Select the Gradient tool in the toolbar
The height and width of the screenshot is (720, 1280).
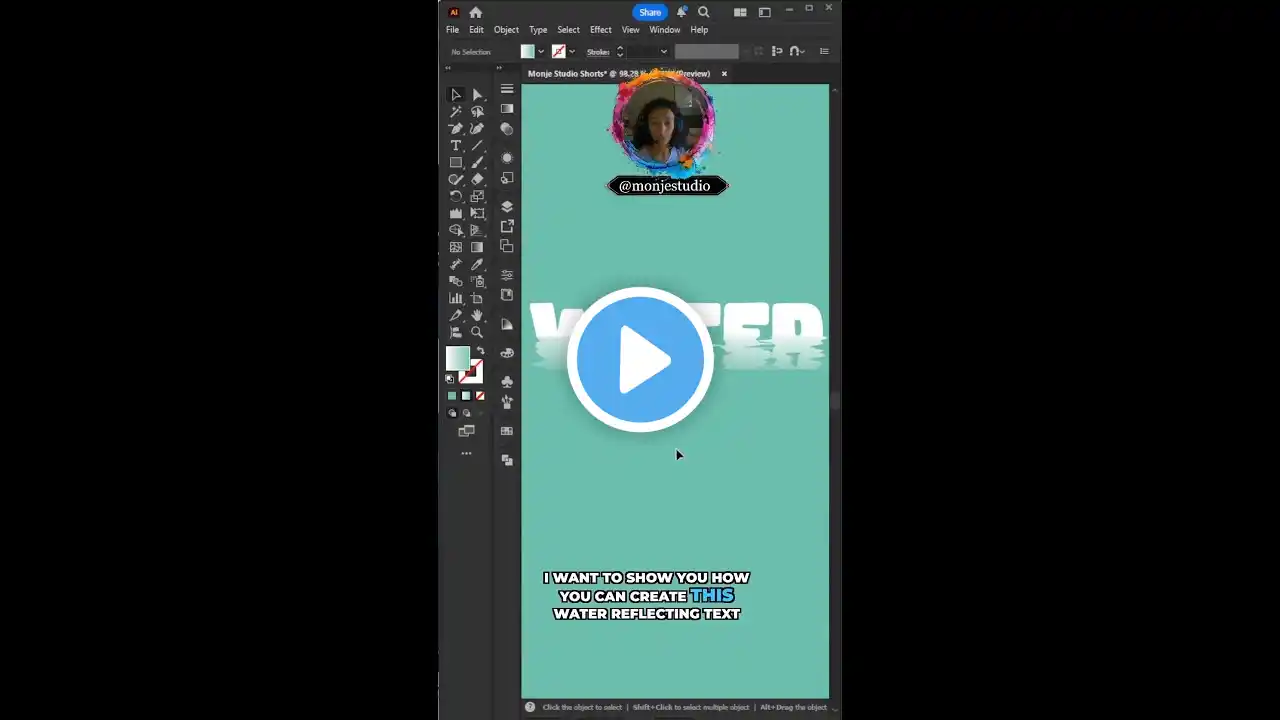point(477,248)
